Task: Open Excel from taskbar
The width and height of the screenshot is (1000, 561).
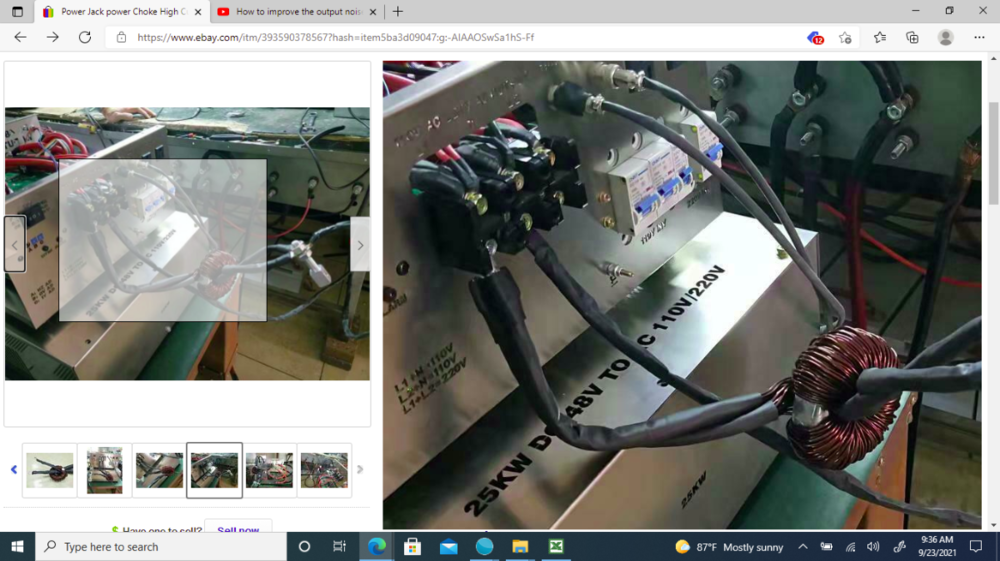Action: (556, 546)
